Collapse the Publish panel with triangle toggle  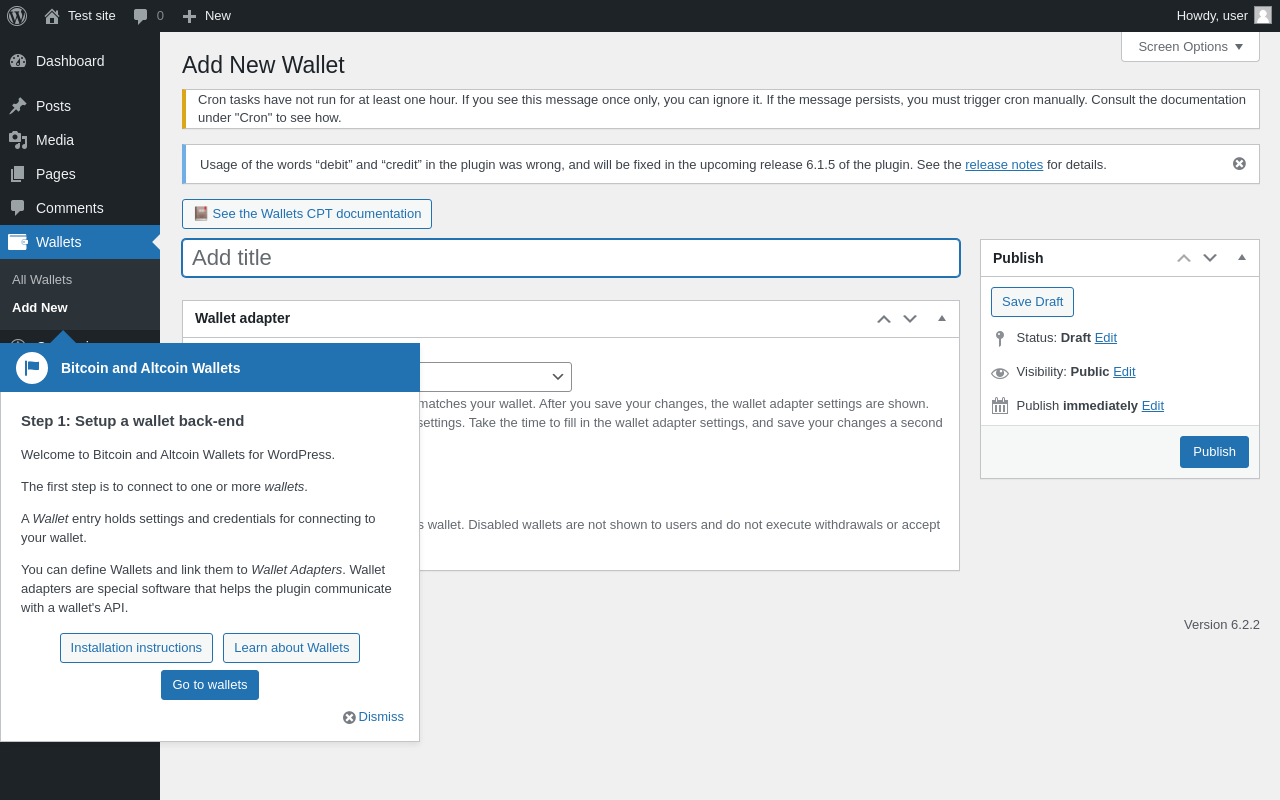(x=1242, y=258)
